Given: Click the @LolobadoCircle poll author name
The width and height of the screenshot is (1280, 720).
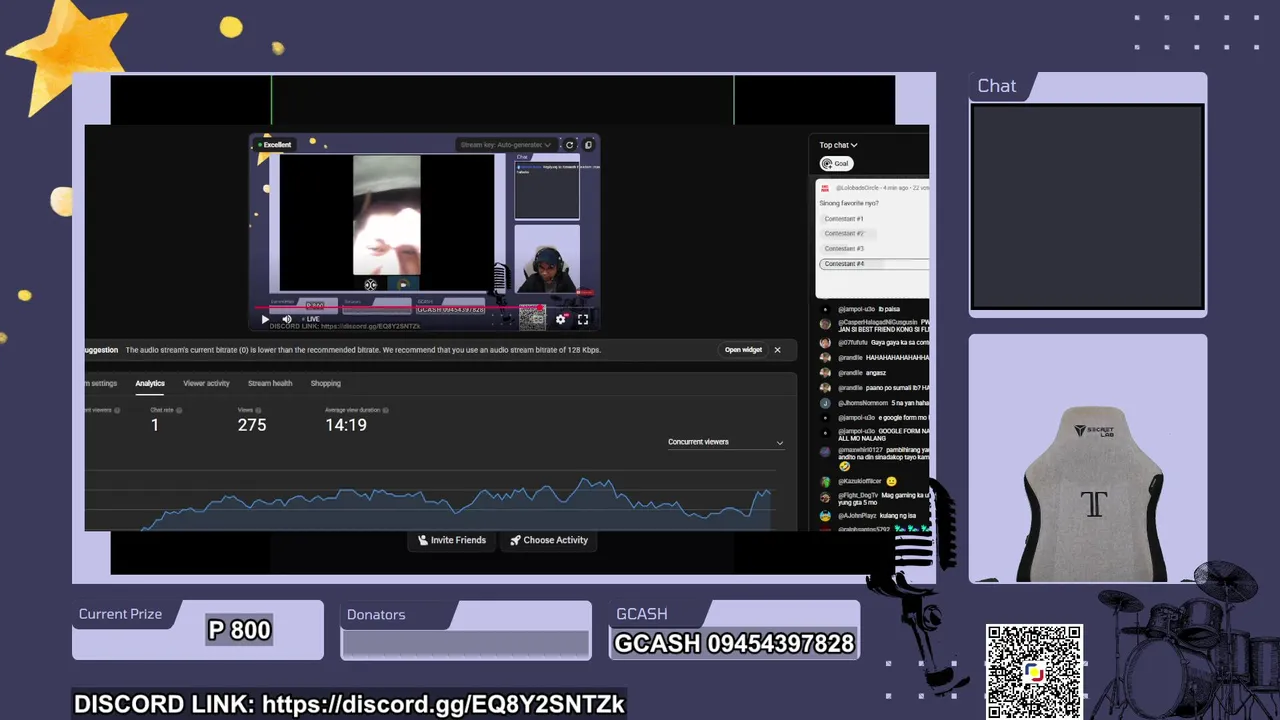Looking at the screenshot, I should (859, 188).
